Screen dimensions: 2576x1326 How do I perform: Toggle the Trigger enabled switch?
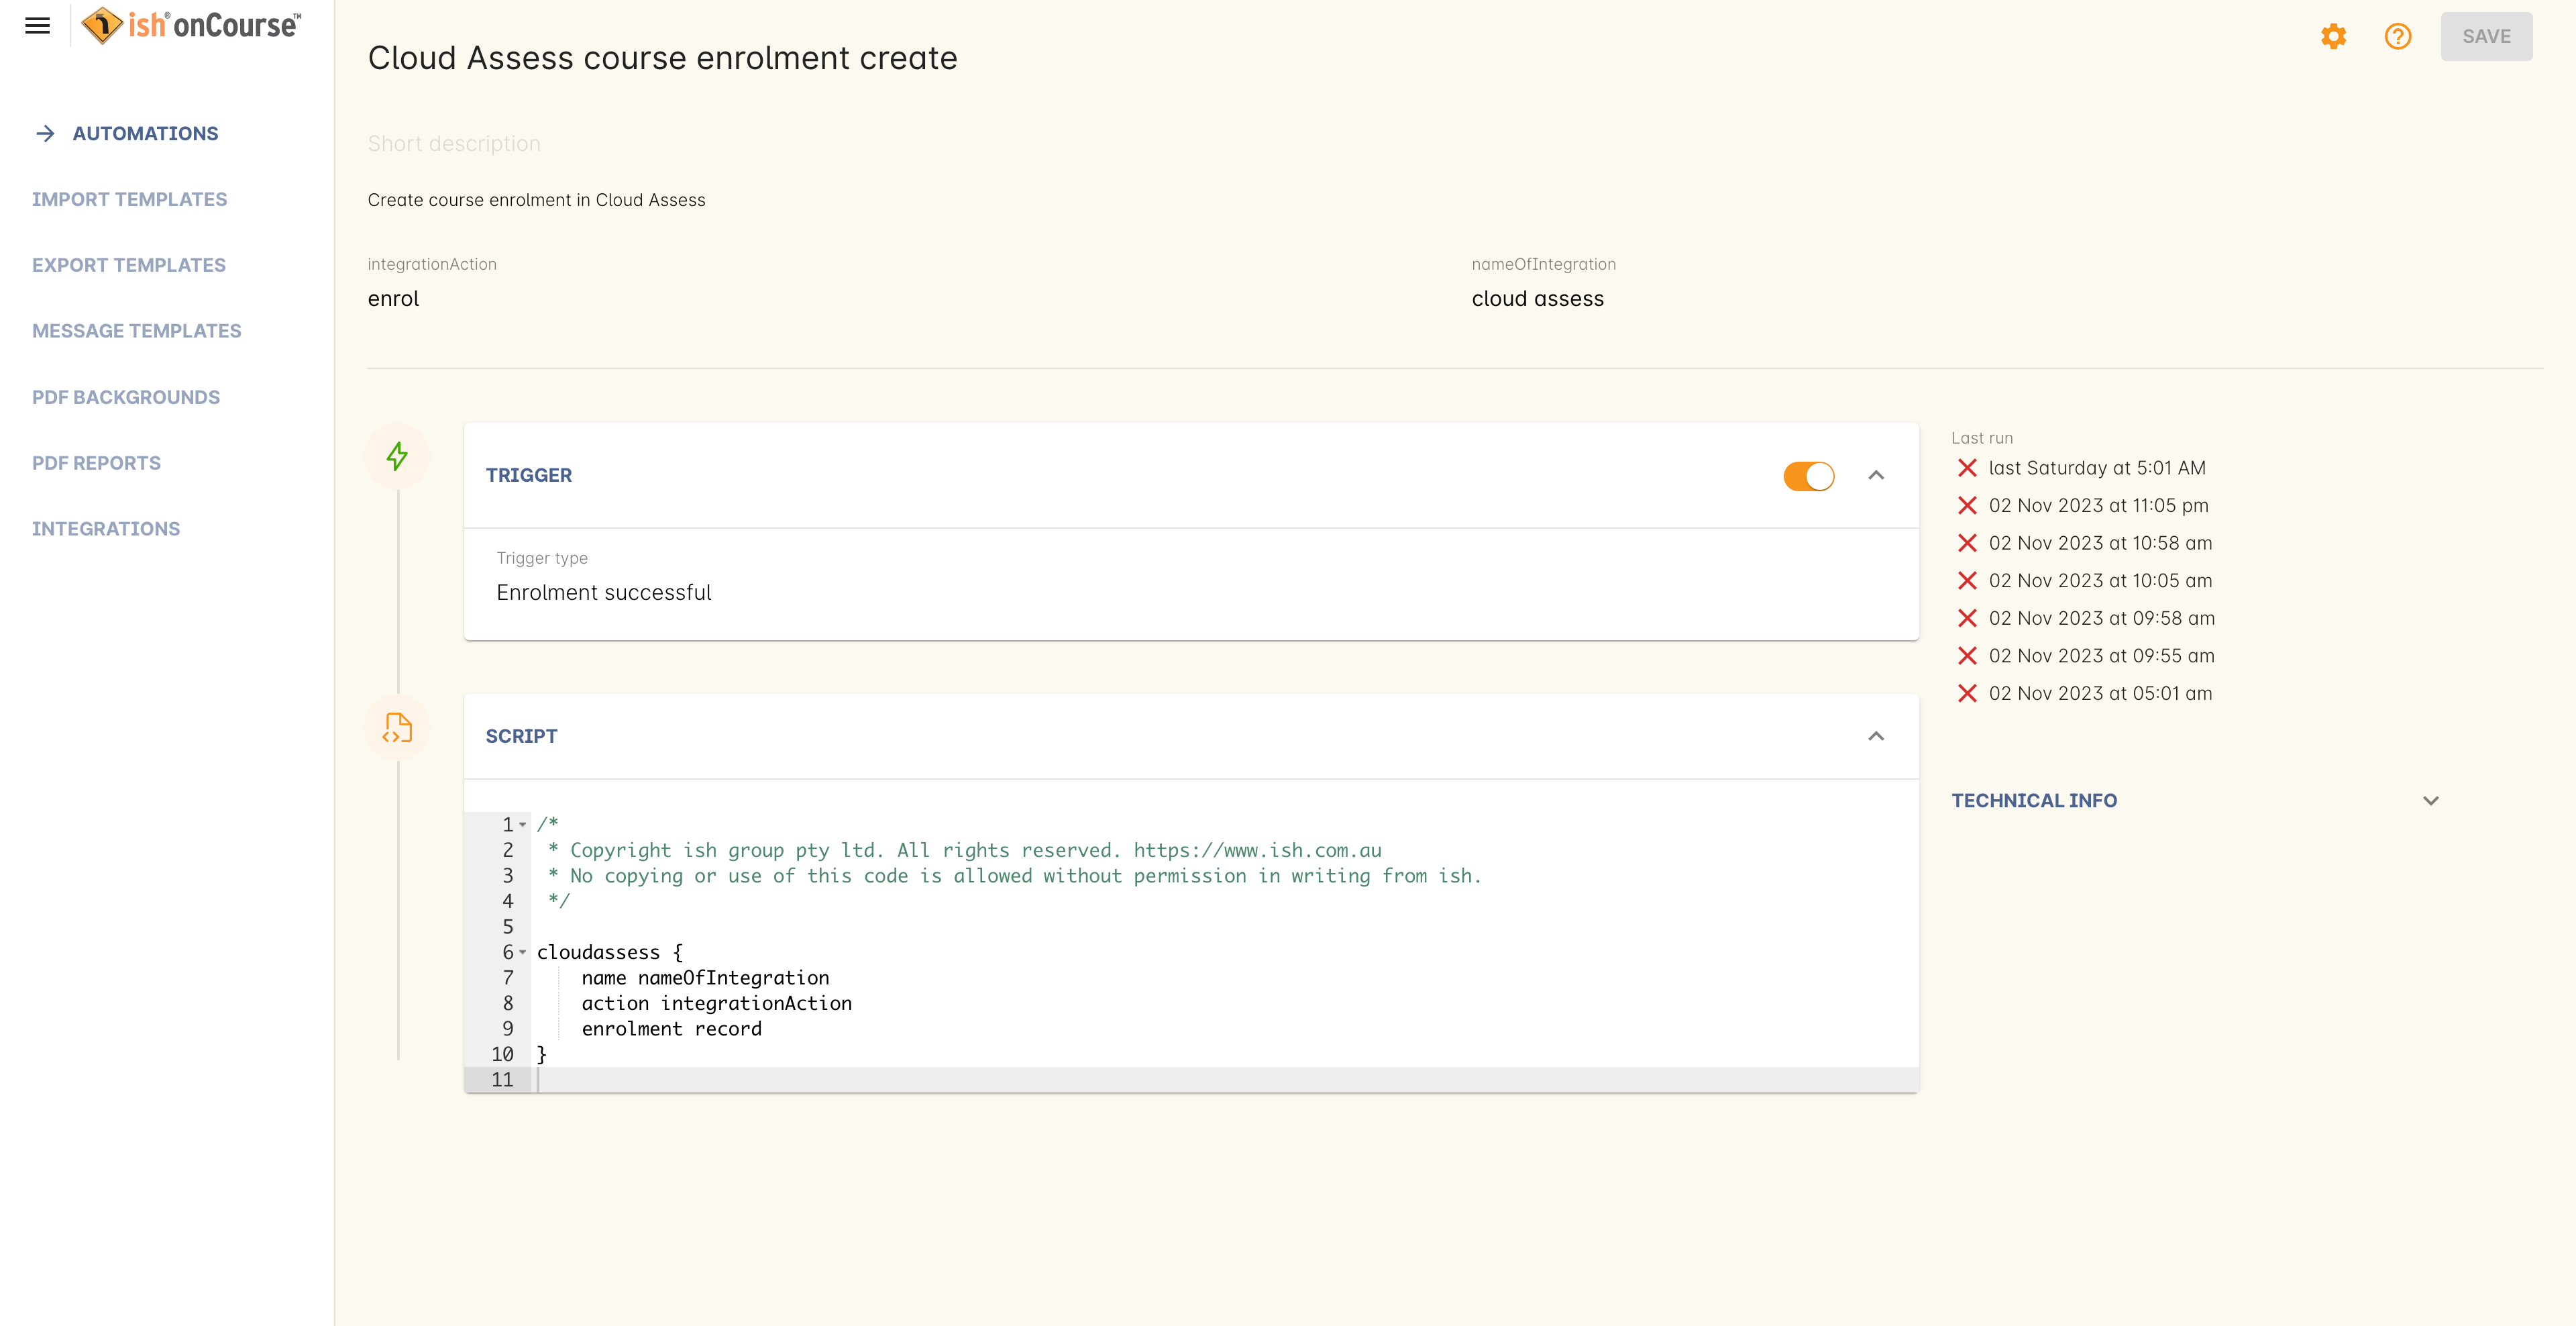tap(1808, 476)
